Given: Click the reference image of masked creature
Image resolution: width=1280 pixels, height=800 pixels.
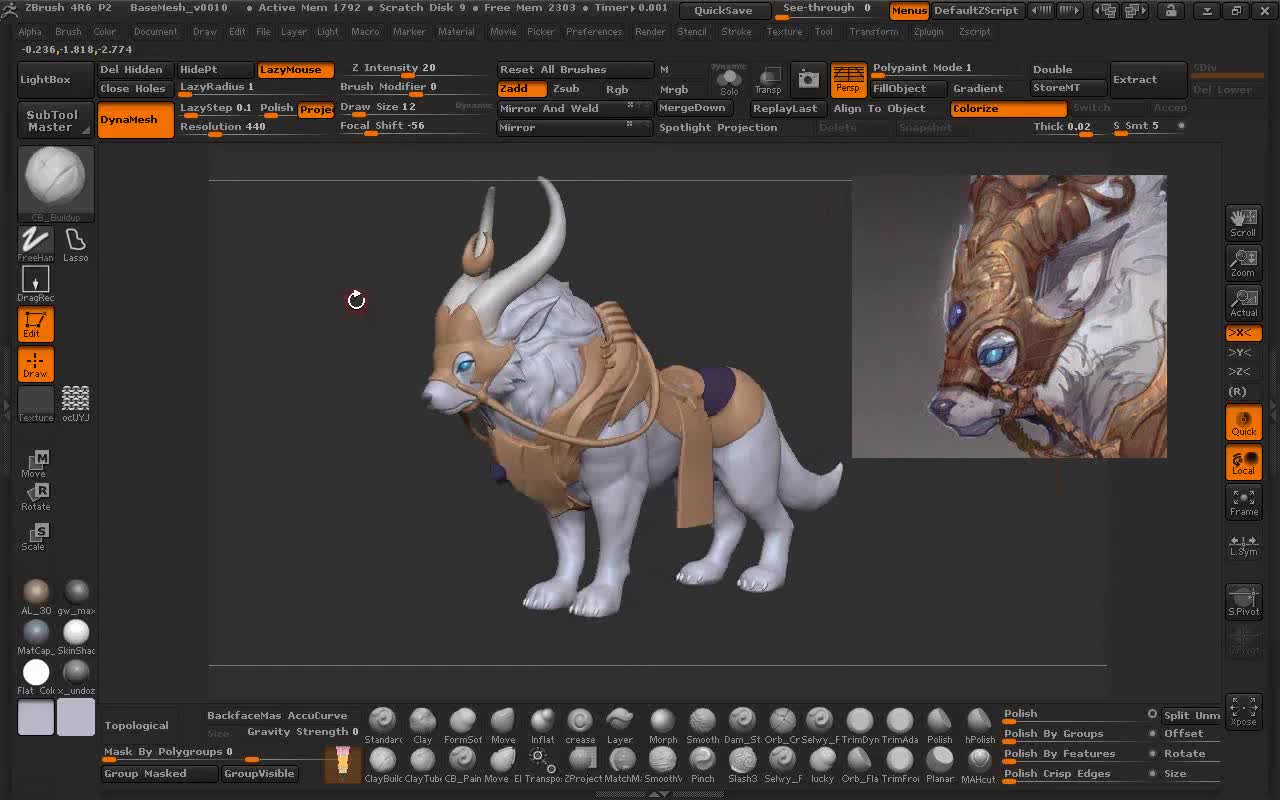Looking at the screenshot, I should pyautogui.click(x=1009, y=317).
